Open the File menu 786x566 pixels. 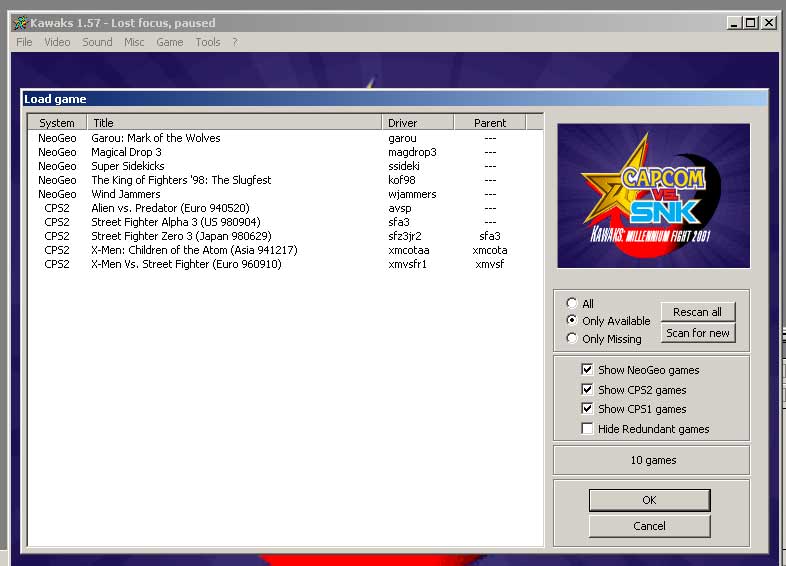(x=24, y=42)
